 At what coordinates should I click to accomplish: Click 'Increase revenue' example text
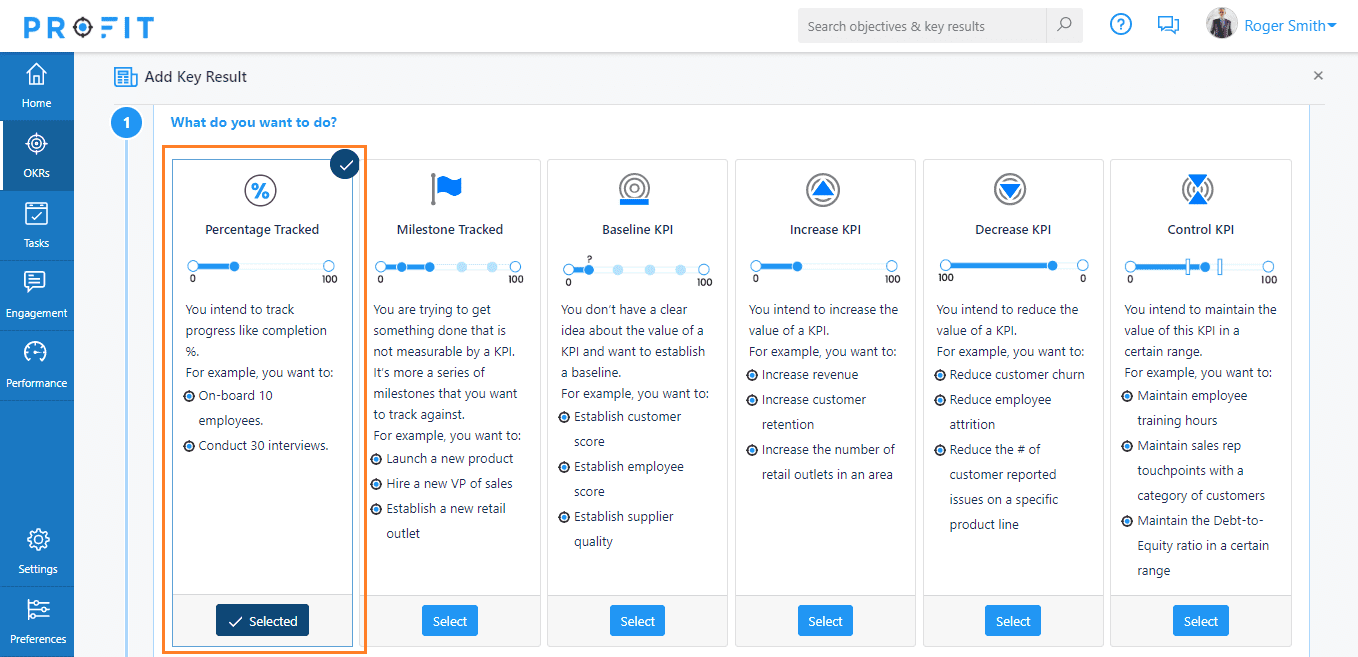[810, 374]
